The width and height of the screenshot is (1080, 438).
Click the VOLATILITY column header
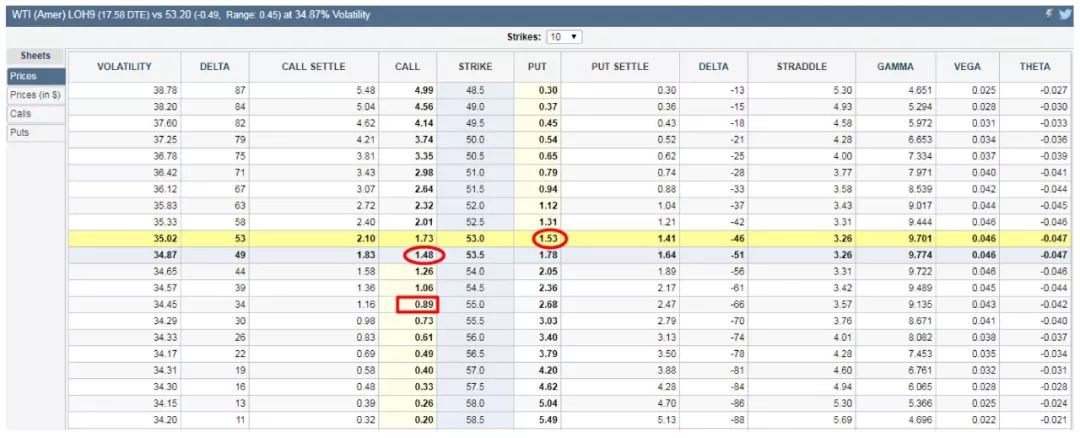(124, 66)
